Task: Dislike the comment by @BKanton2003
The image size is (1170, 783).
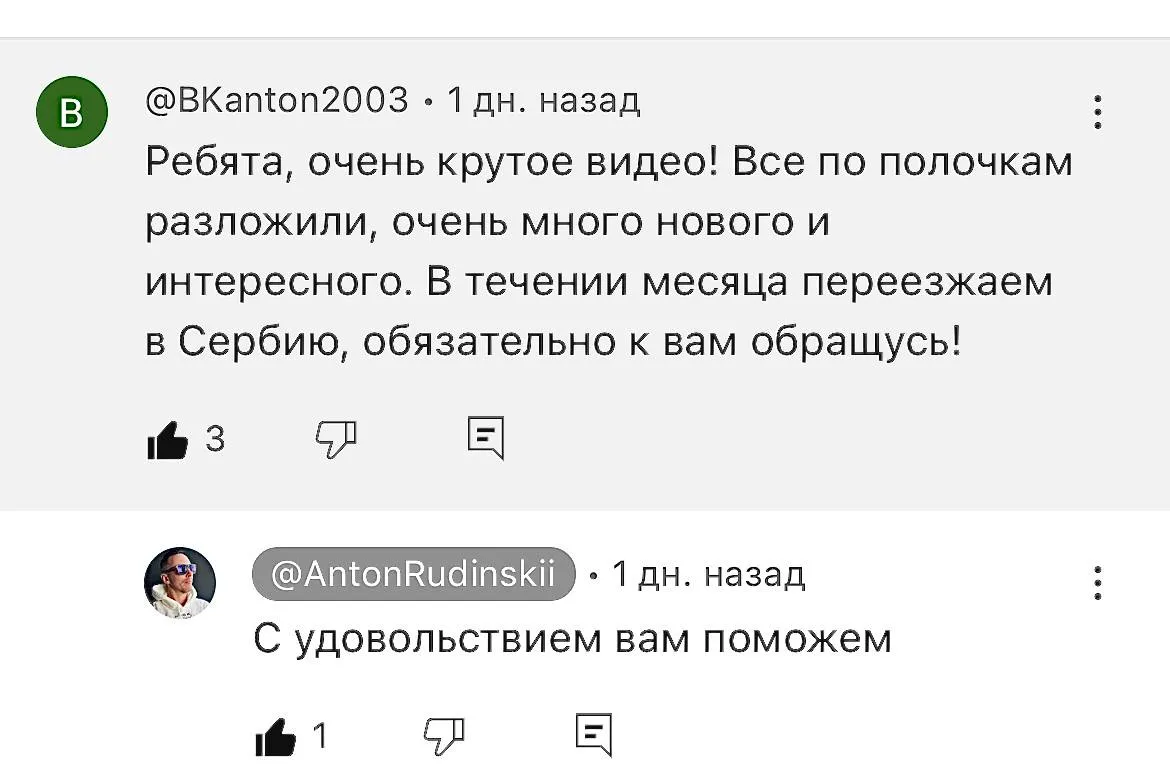Action: coord(336,438)
